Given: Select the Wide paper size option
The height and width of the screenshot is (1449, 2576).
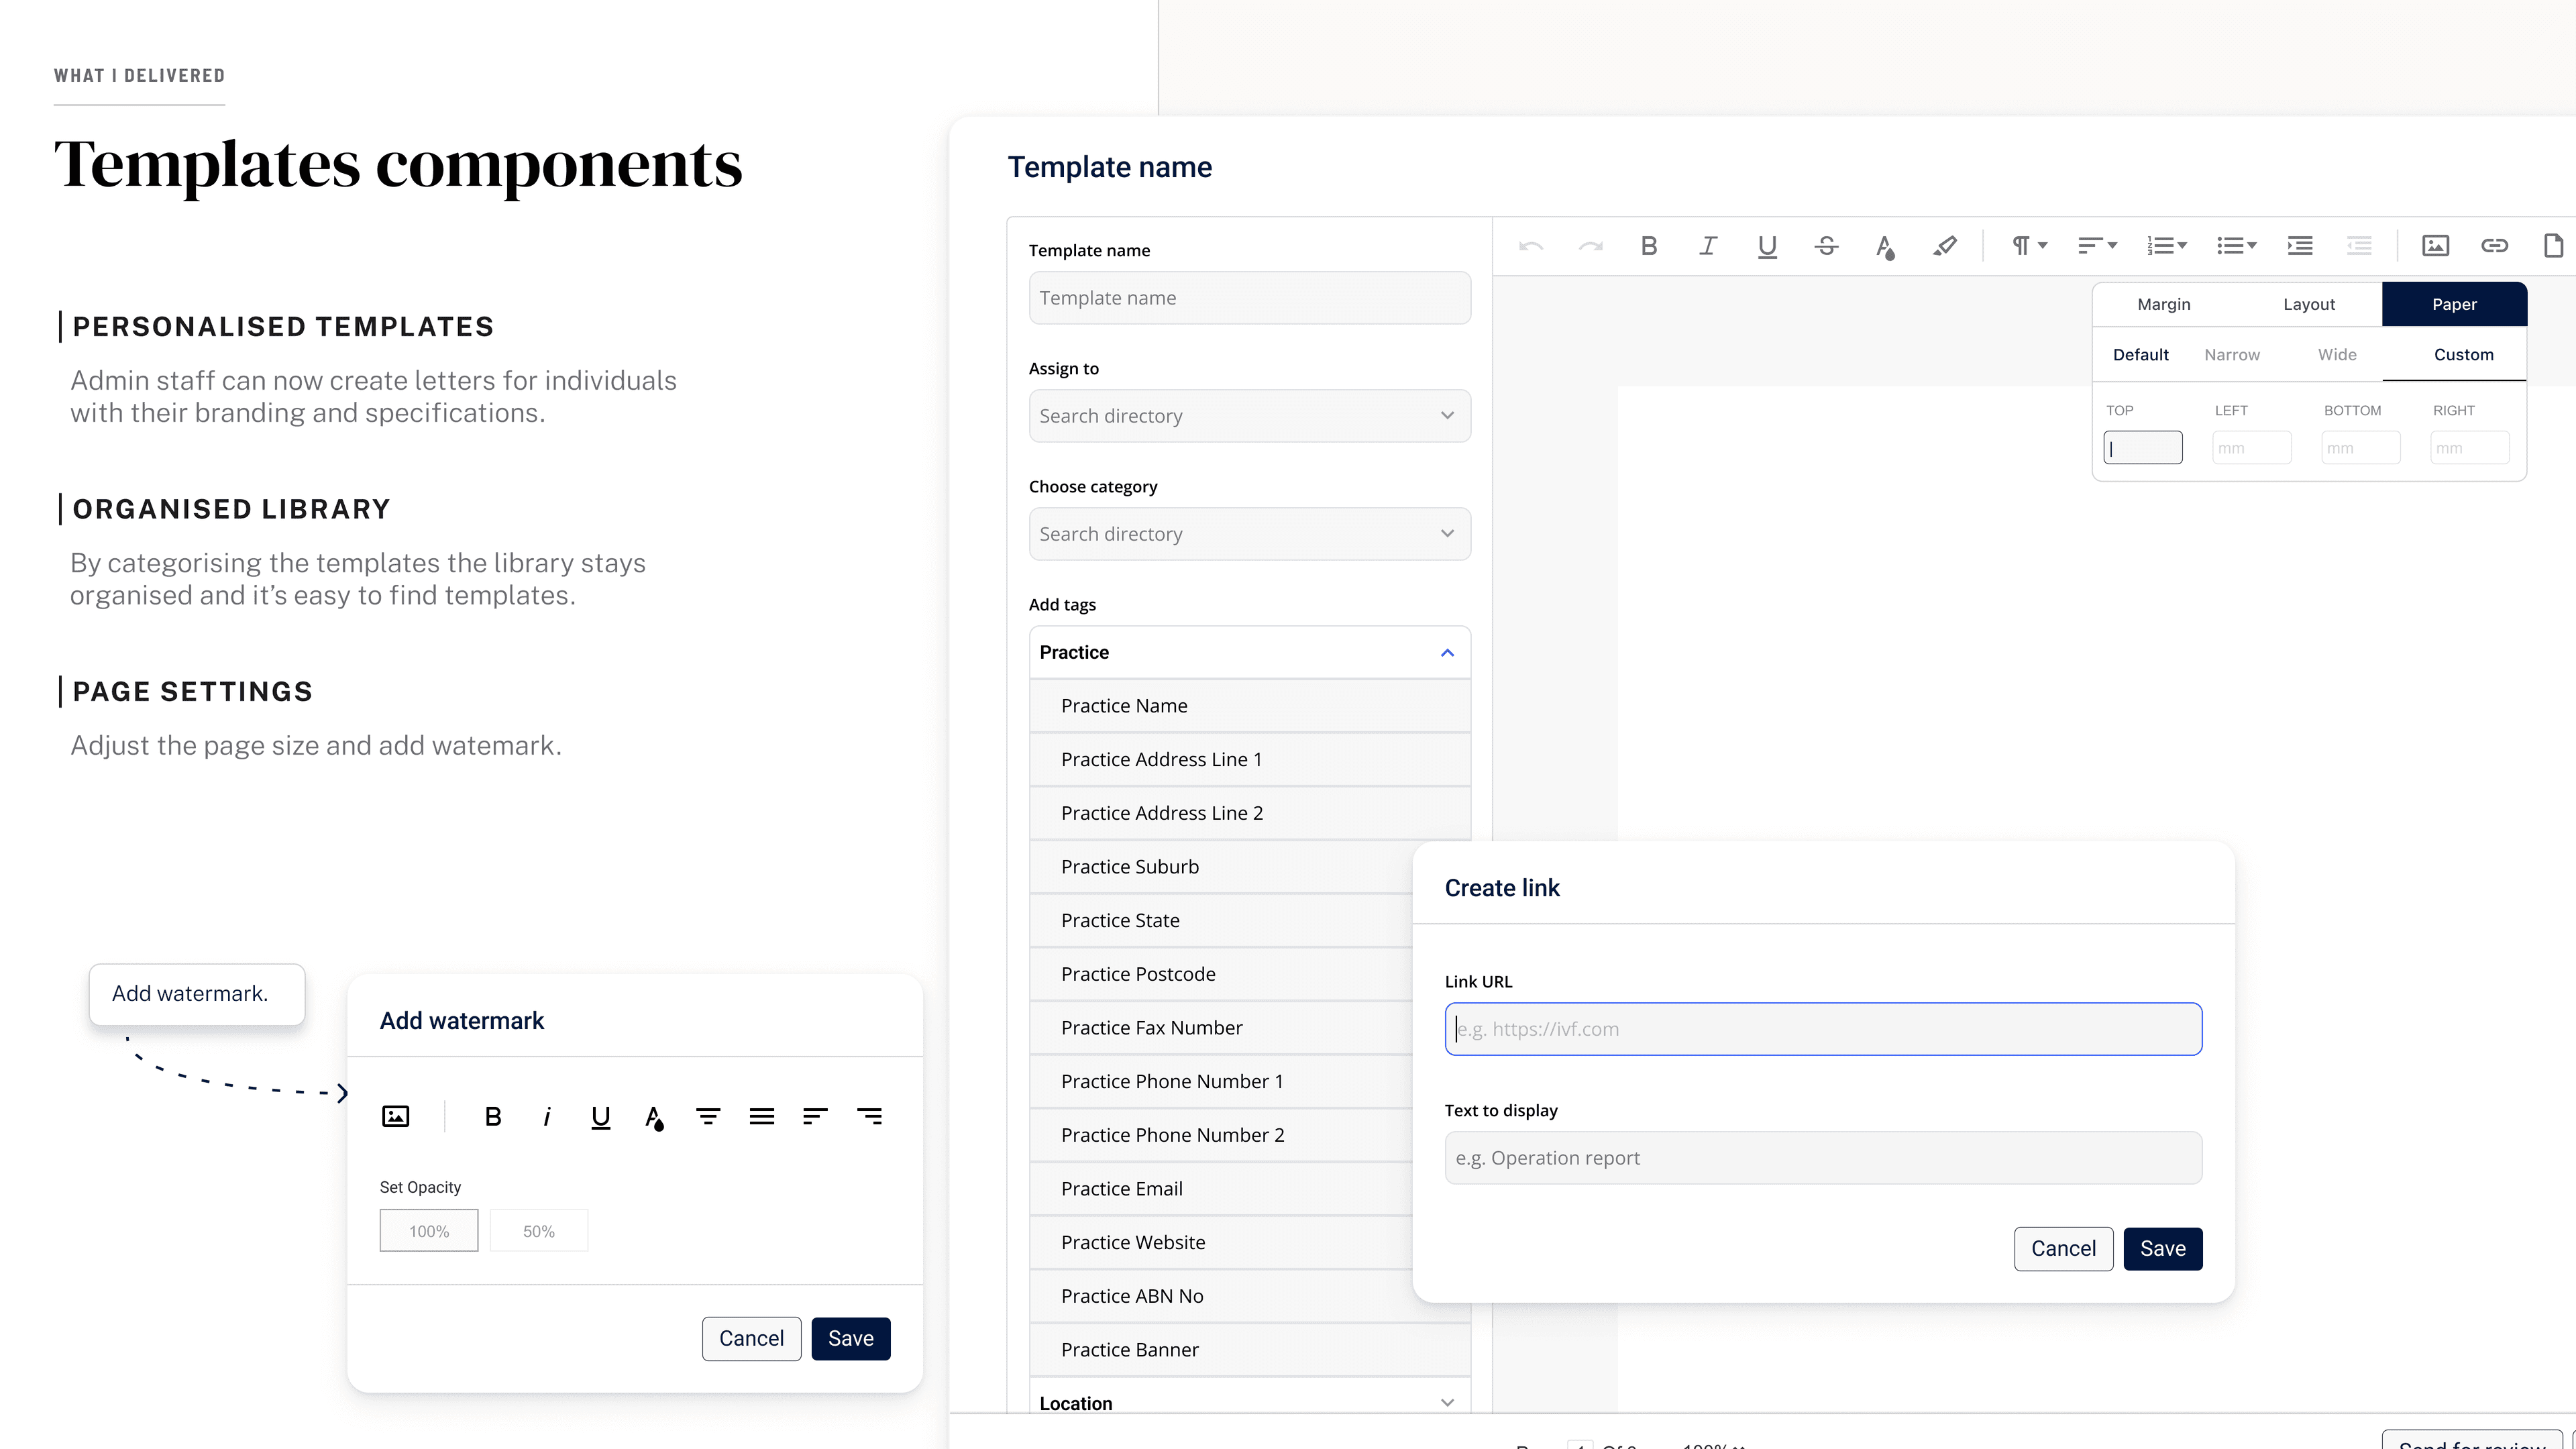Looking at the screenshot, I should [x=2337, y=354].
